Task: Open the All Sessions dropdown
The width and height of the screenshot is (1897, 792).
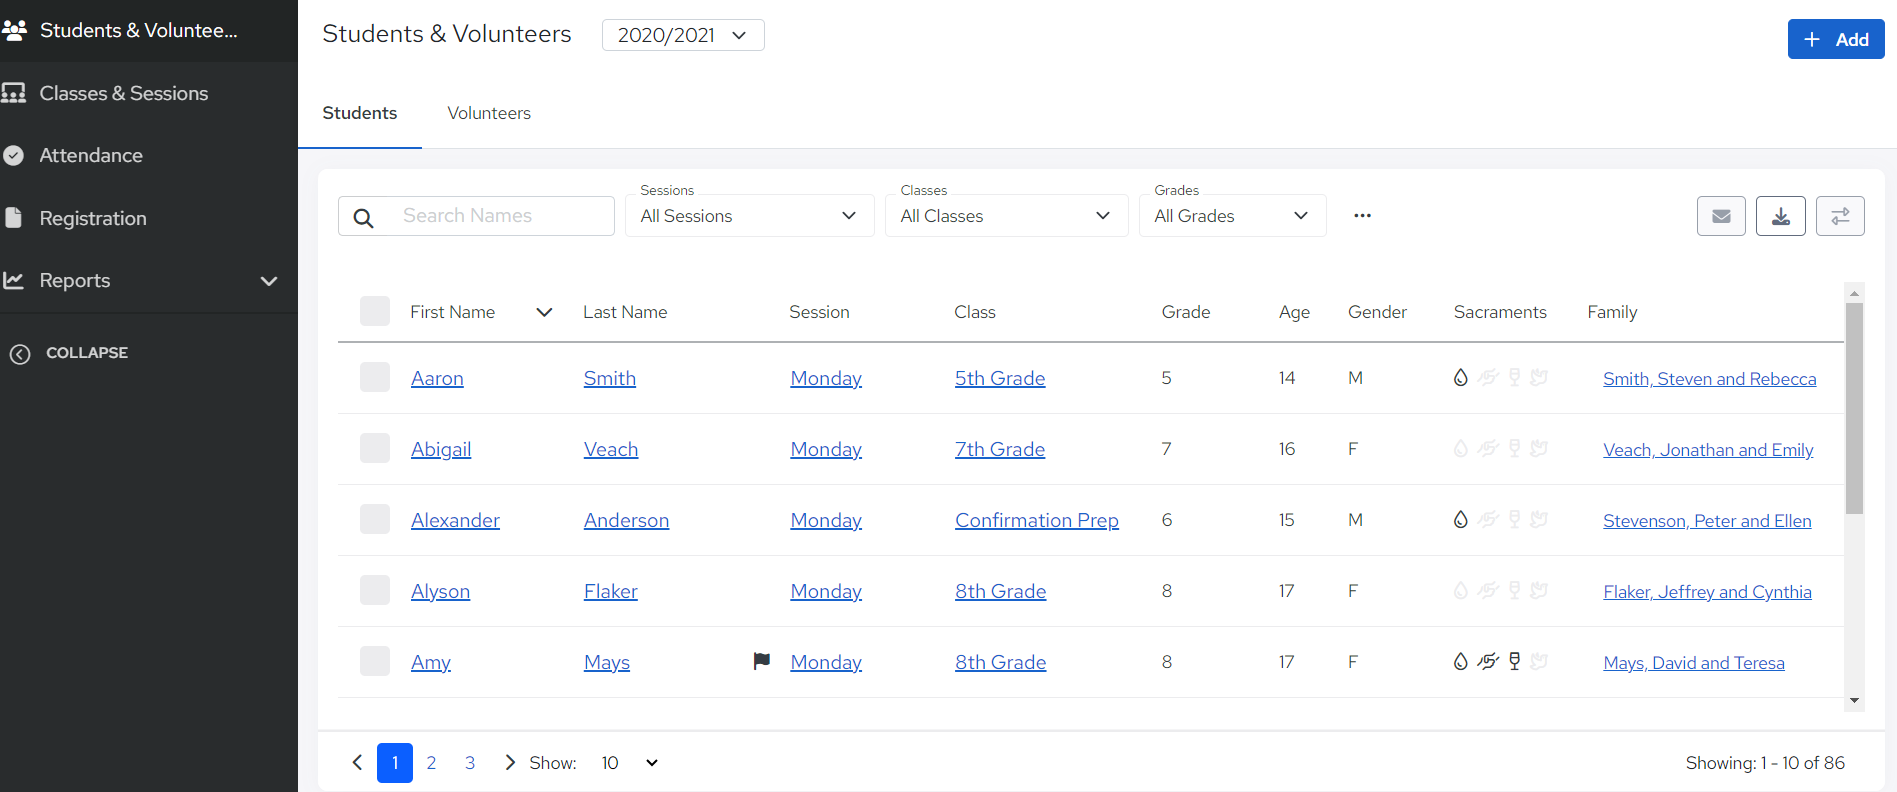Action: (750, 216)
